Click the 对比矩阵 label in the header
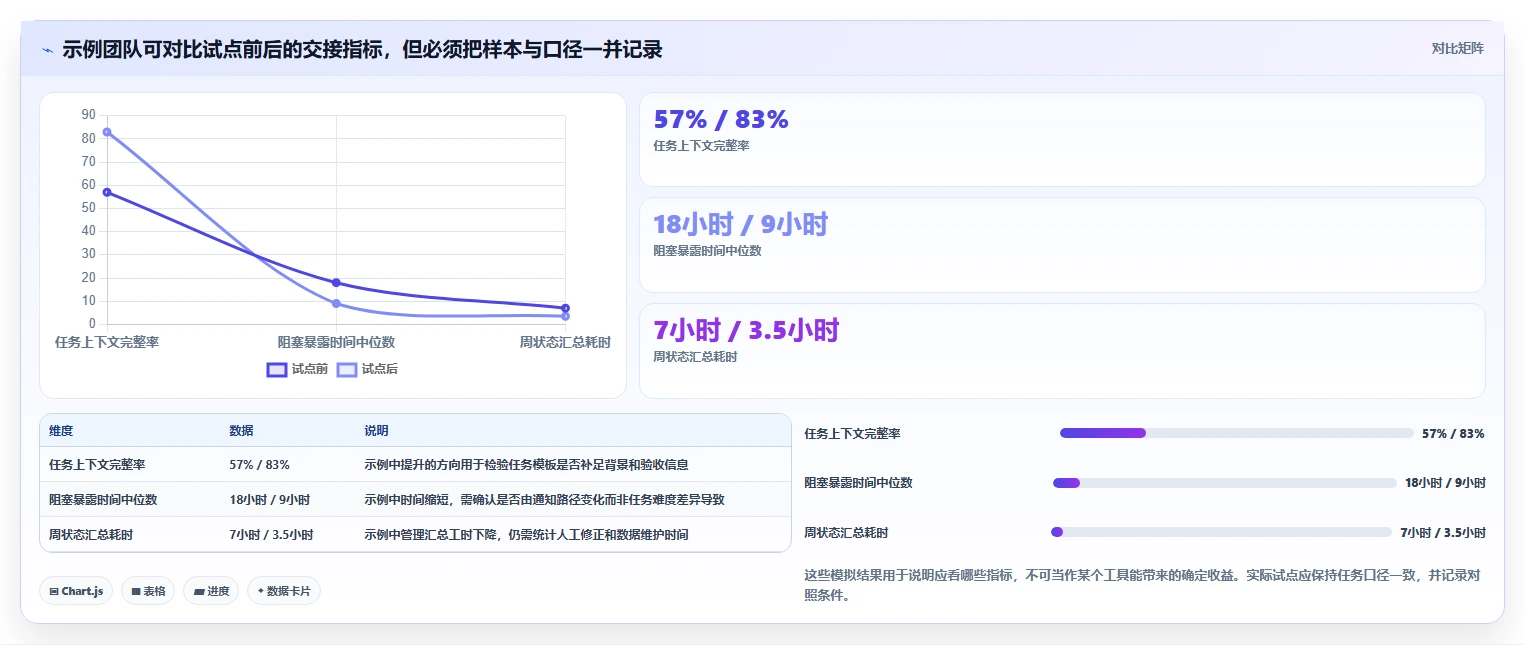The height and width of the screenshot is (645, 1525). (x=1457, y=48)
